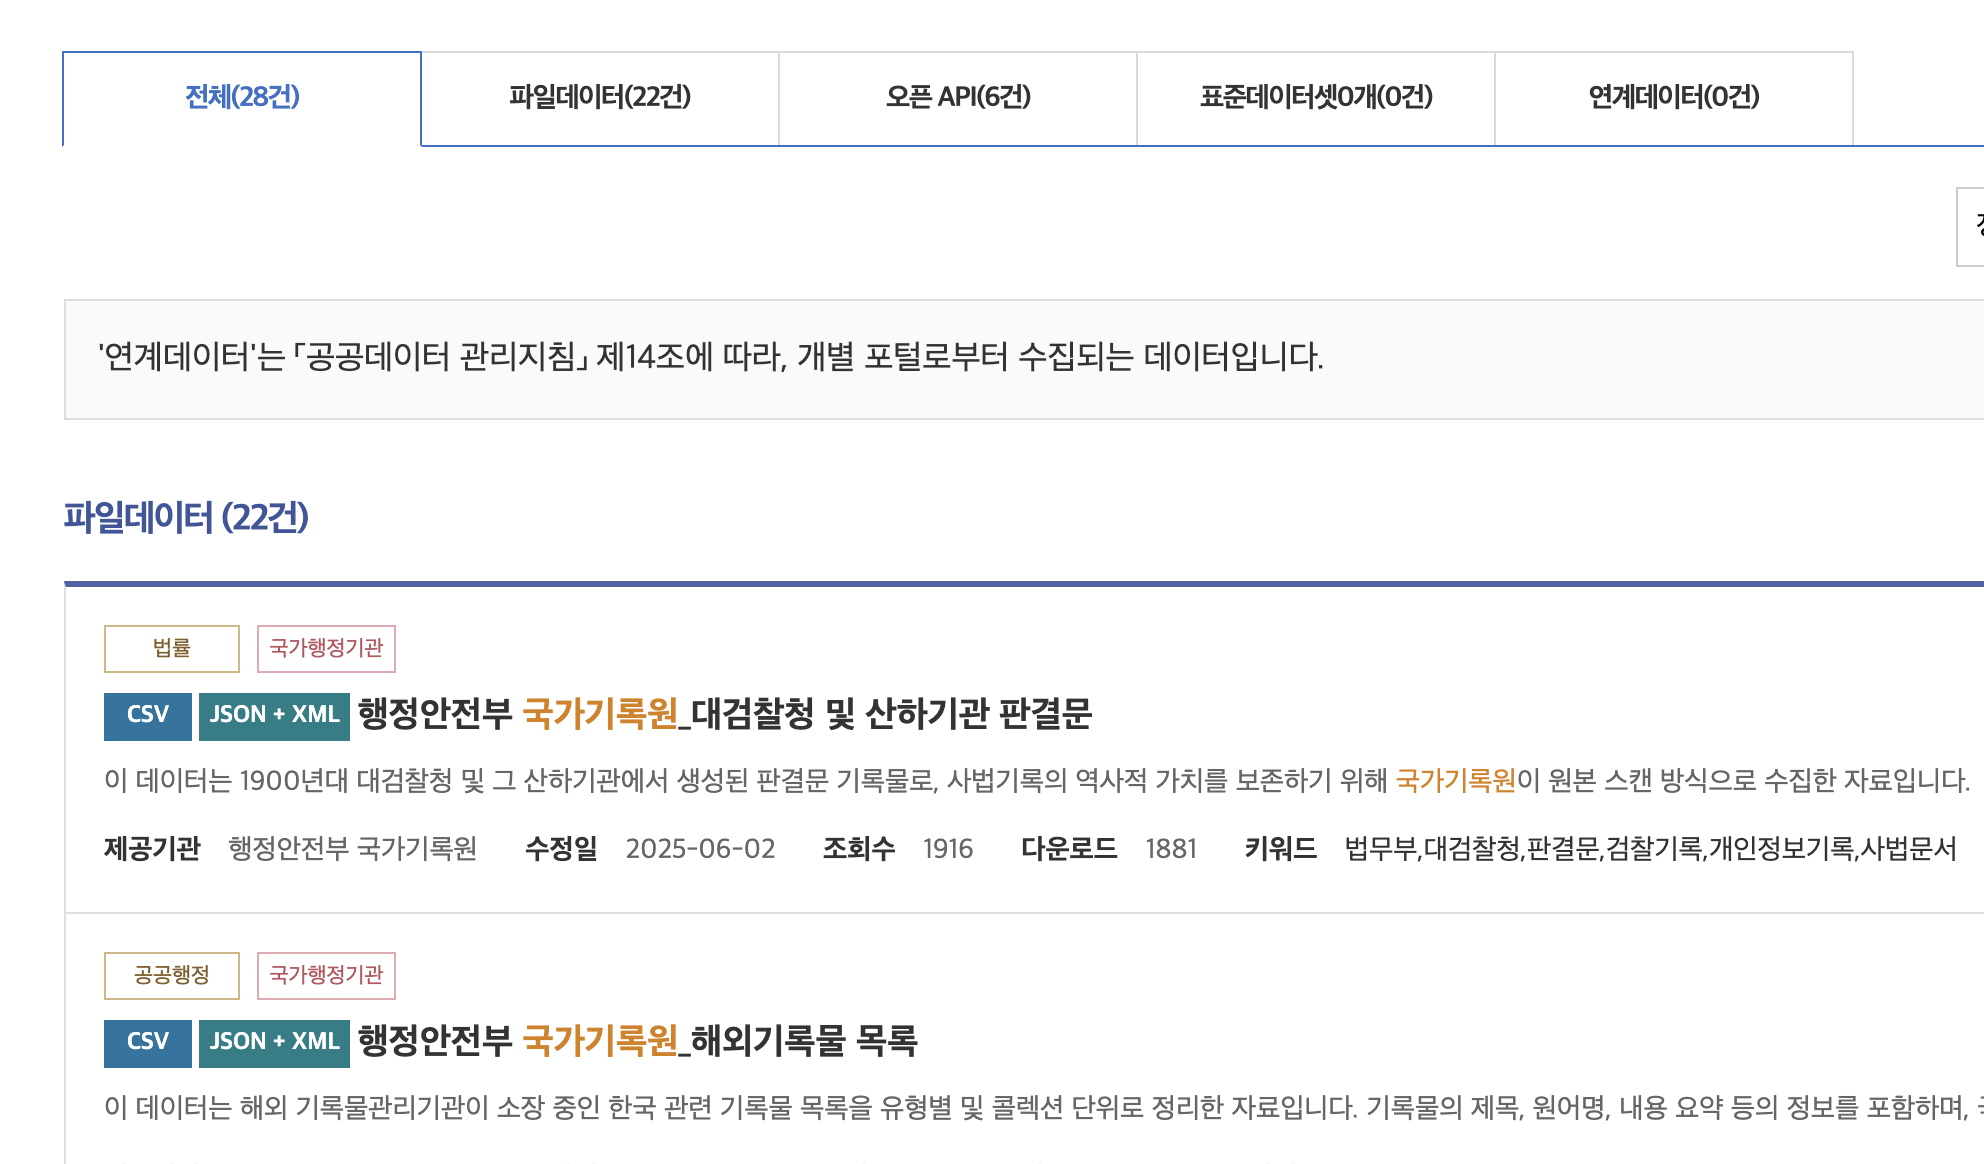
Task: Click the 국가행정기관 badge on second dataset
Action: coord(326,975)
